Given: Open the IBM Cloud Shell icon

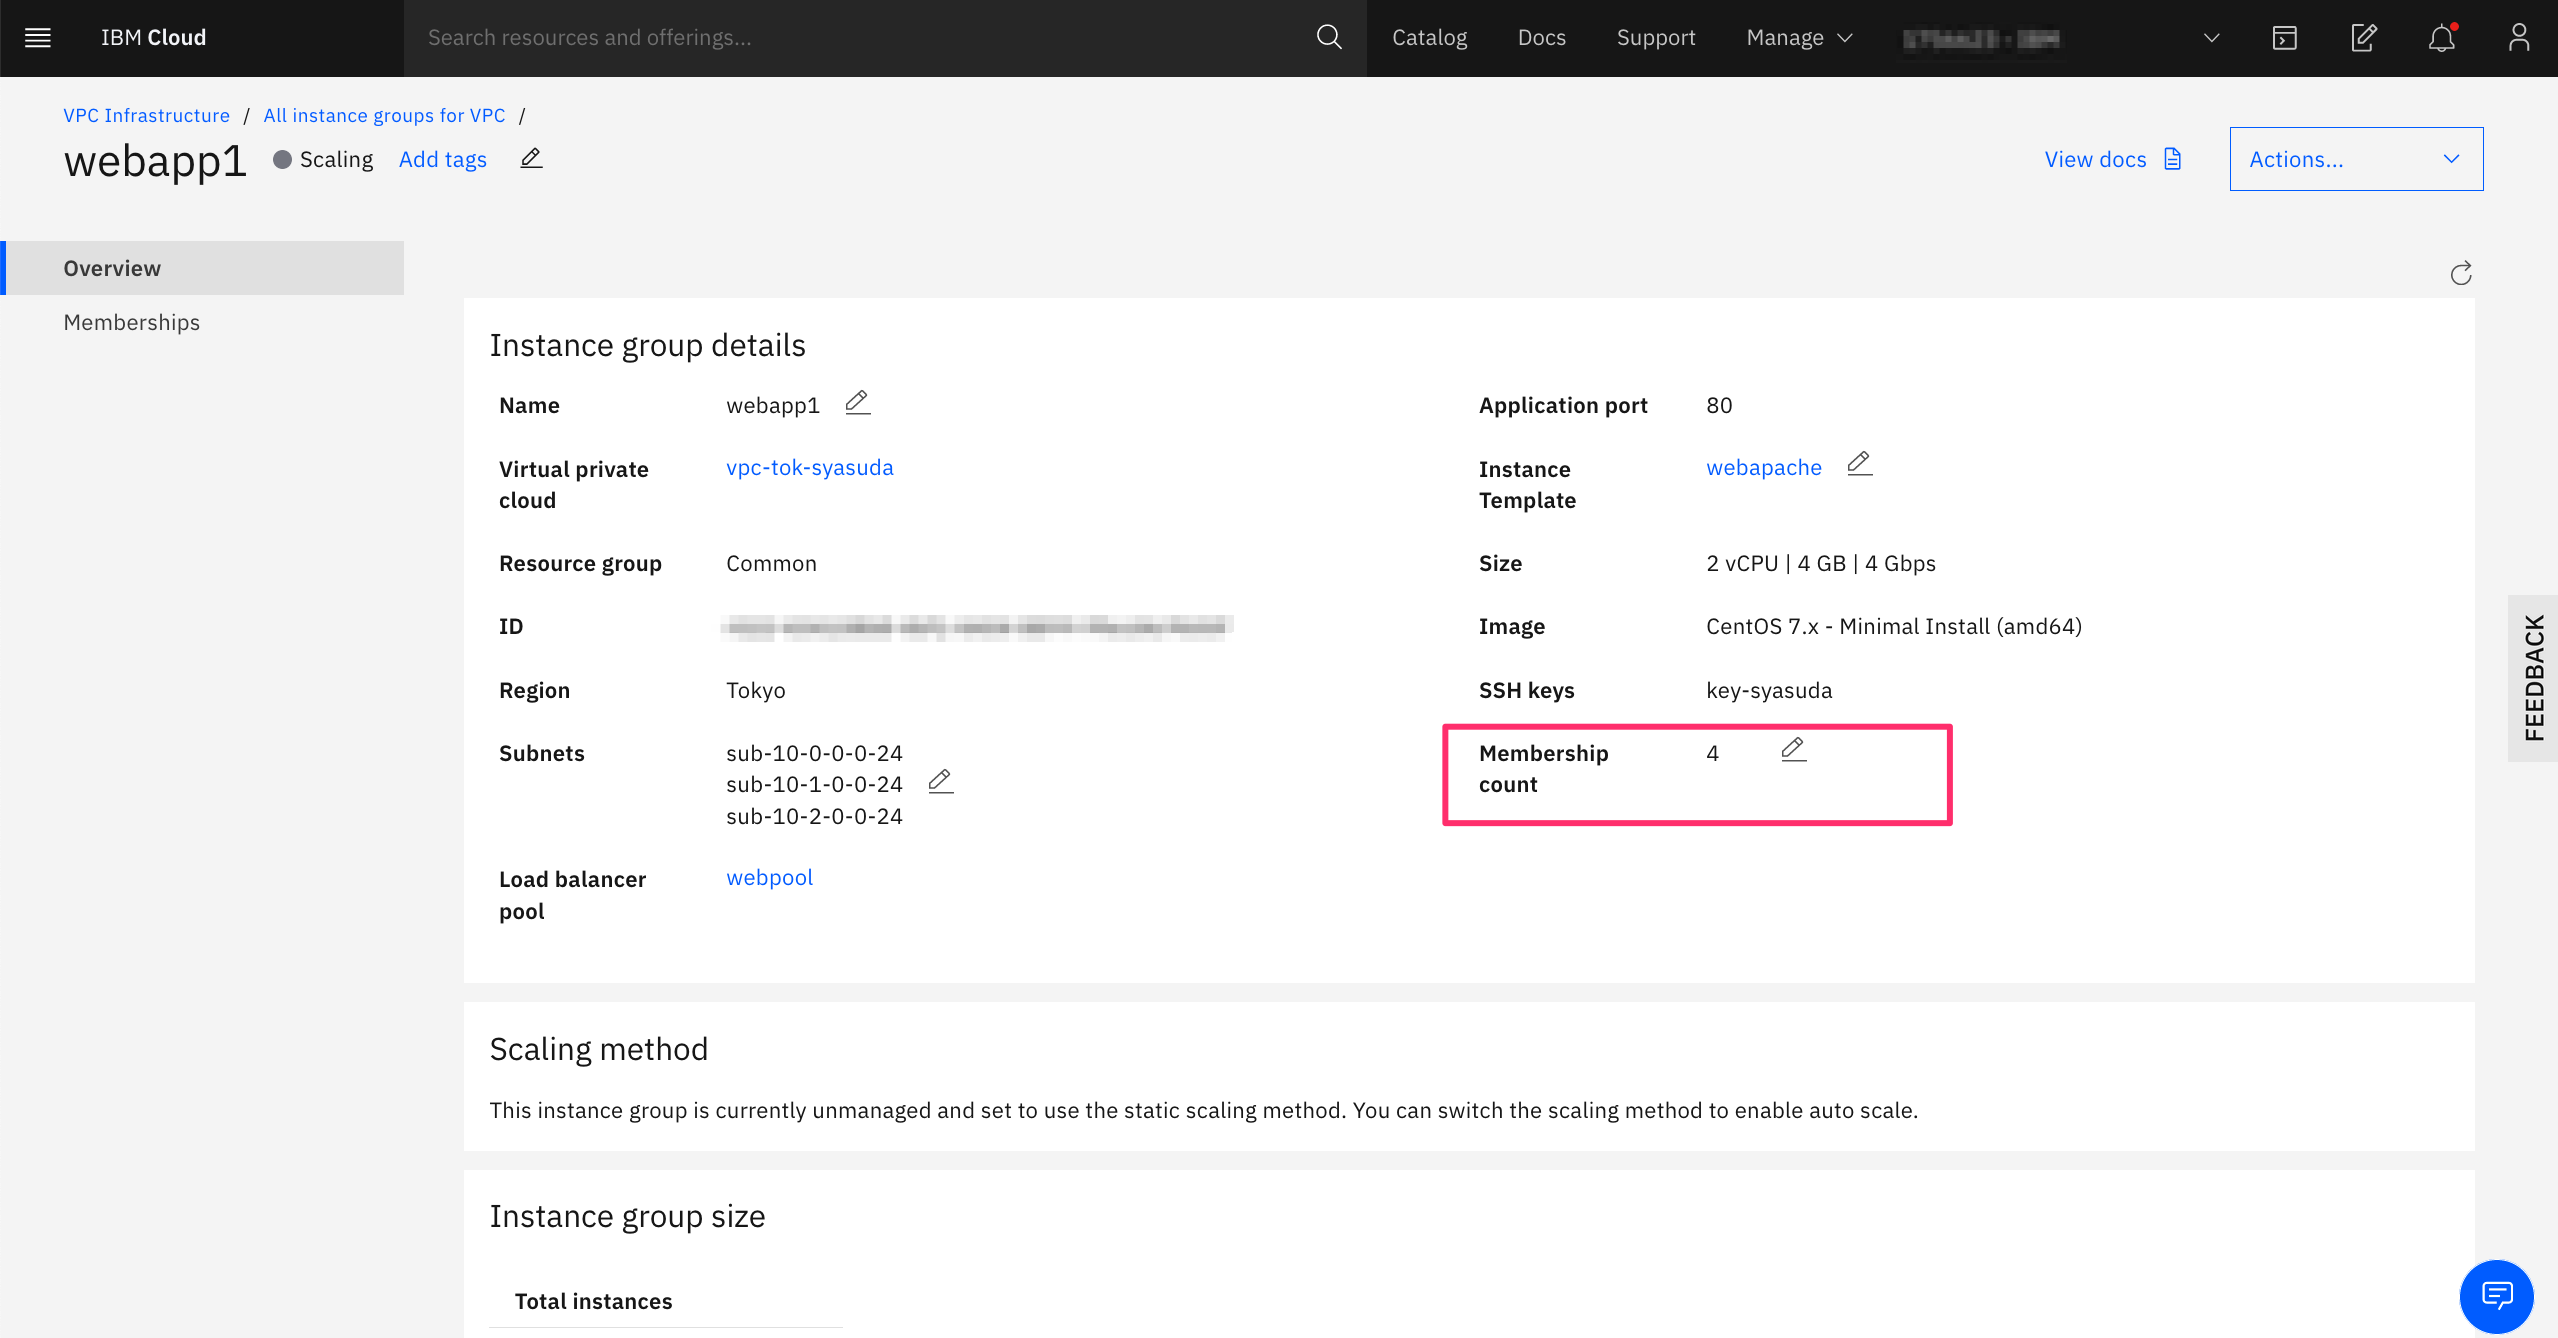Looking at the screenshot, I should [2285, 38].
